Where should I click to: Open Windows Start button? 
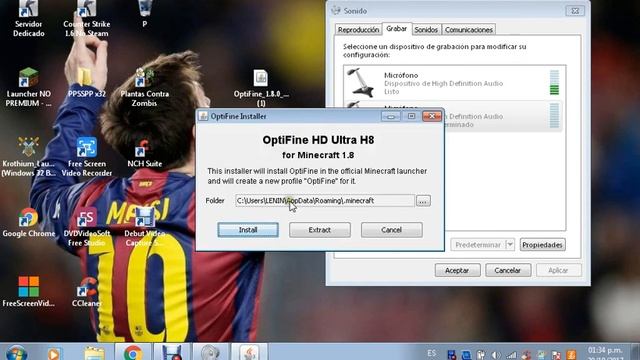16,353
